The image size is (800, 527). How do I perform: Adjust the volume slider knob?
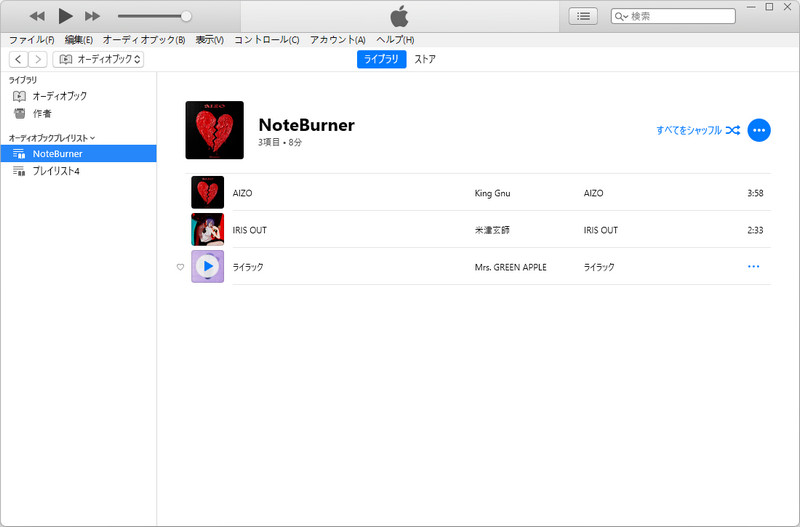[x=187, y=16]
